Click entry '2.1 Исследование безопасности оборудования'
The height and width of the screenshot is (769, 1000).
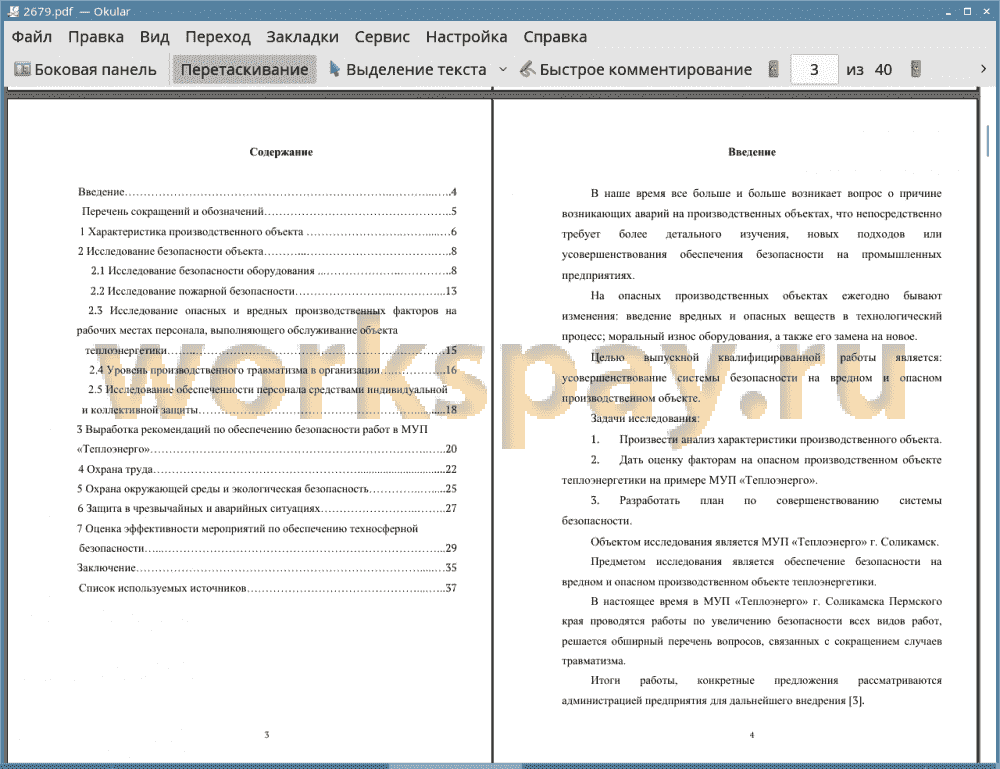click(274, 271)
